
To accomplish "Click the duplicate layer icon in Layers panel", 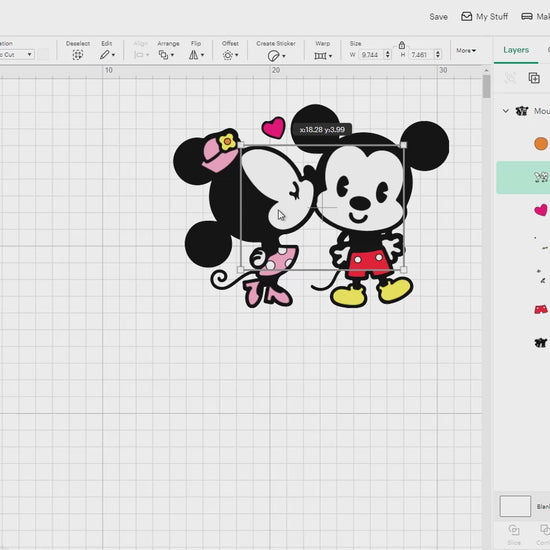I will 534,78.
